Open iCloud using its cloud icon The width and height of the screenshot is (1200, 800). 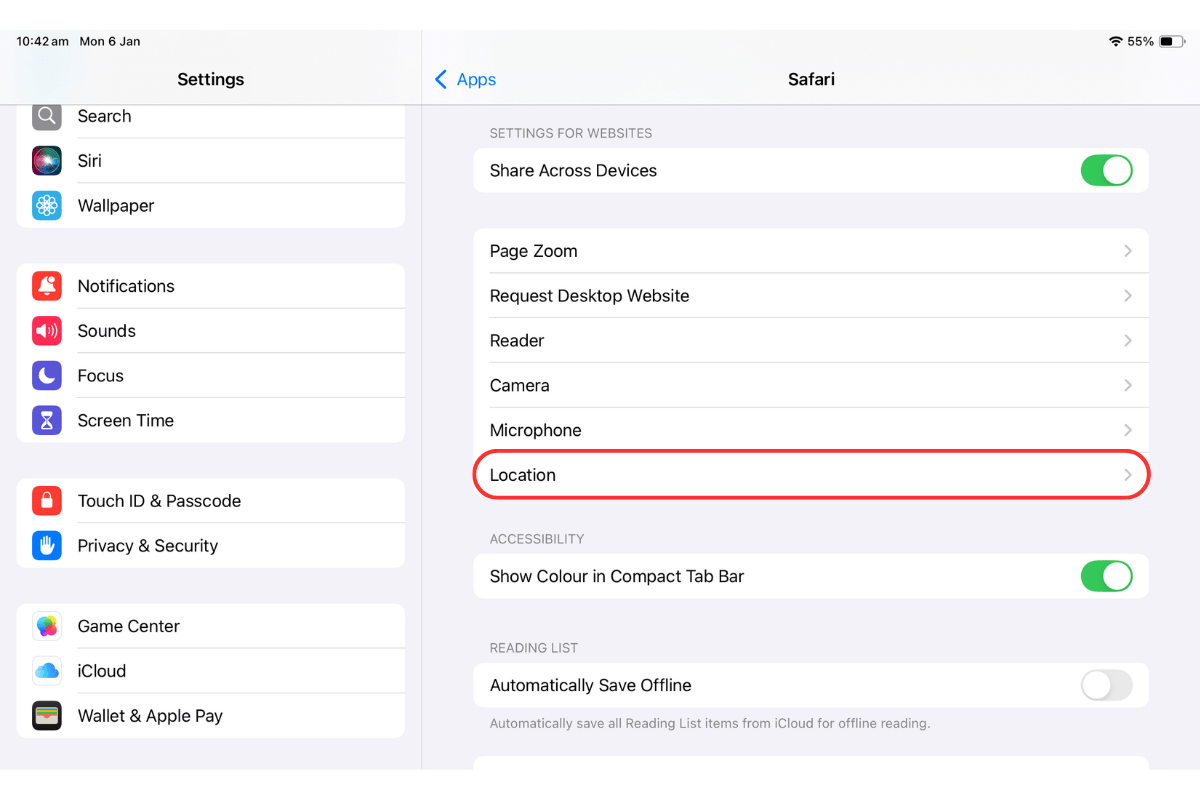(x=46, y=670)
